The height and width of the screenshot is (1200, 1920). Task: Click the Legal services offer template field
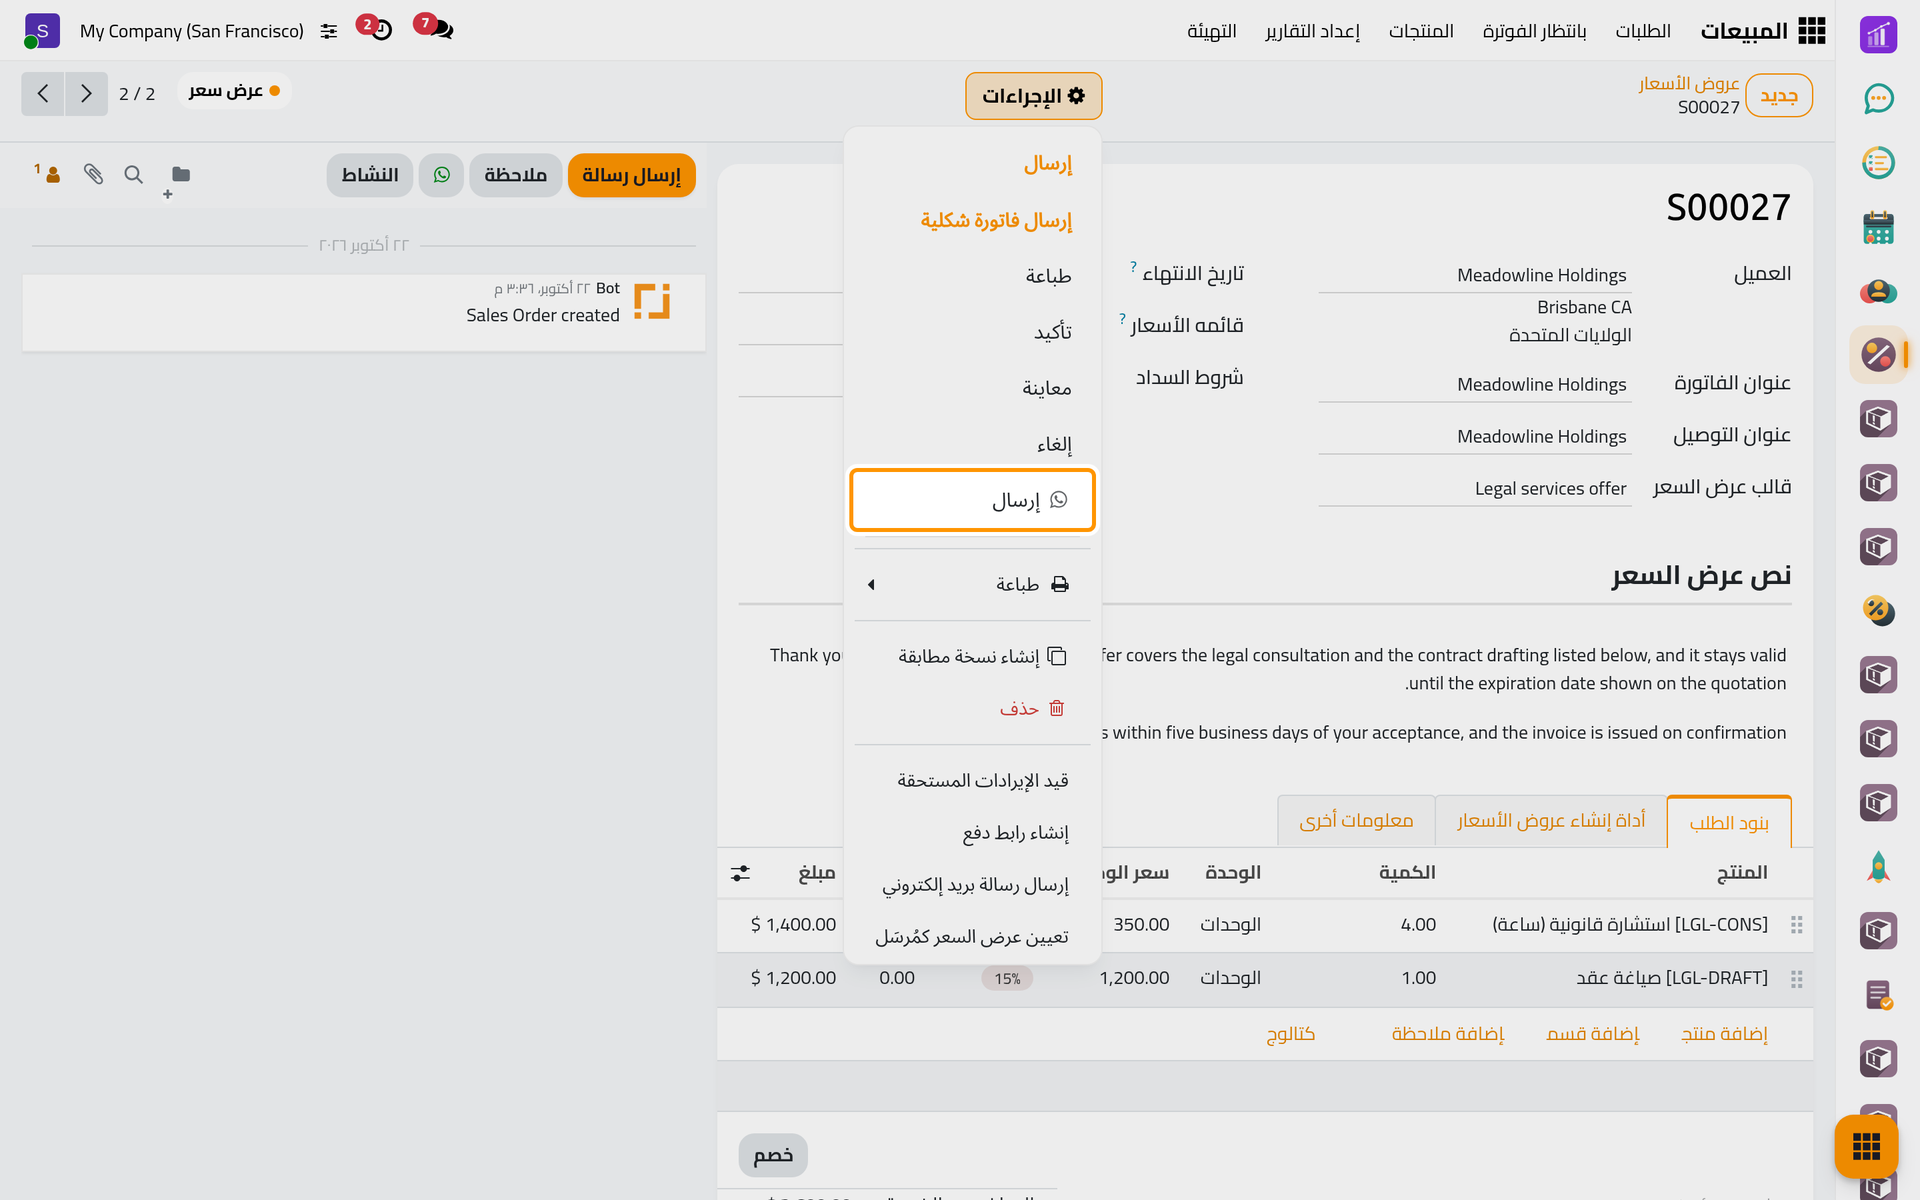tap(1475, 488)
